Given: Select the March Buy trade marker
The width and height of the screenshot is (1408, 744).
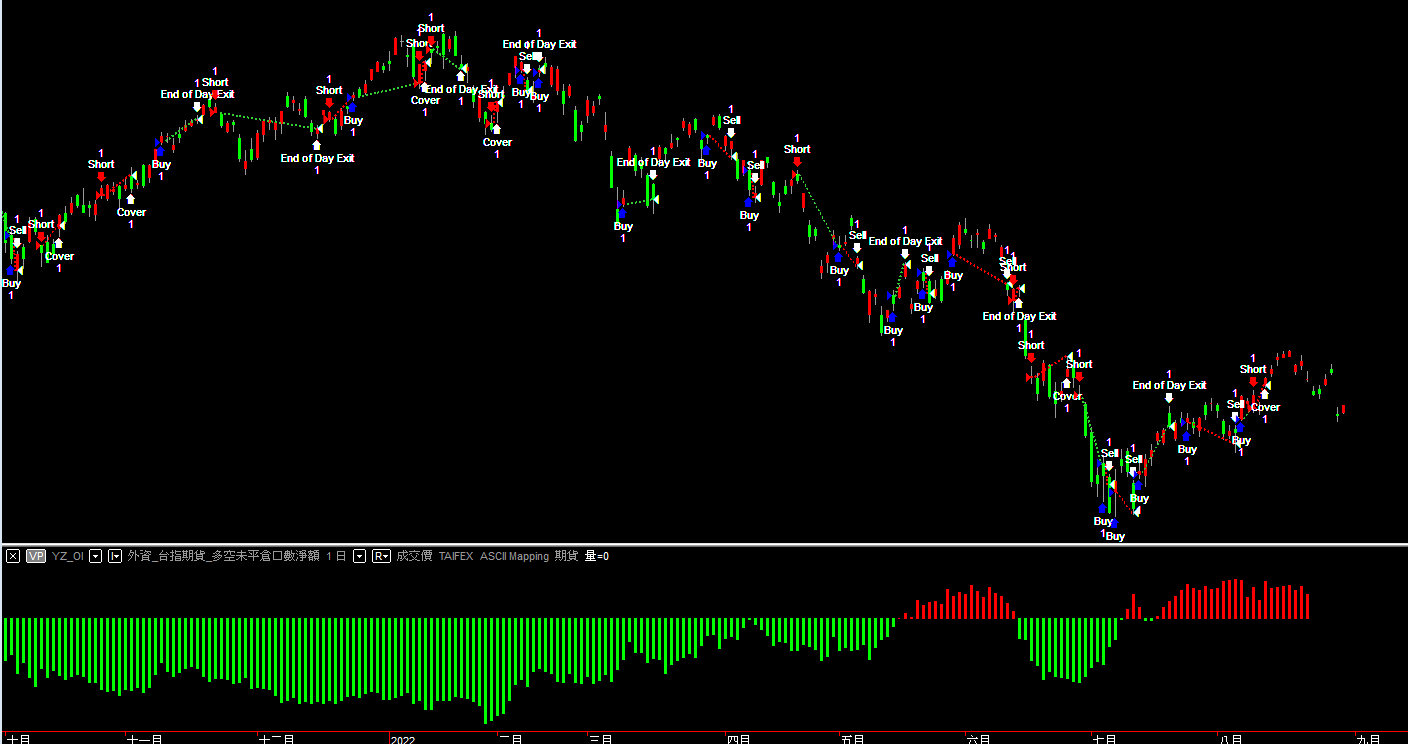Looking at the screenshot, I should tap(623, 226).
